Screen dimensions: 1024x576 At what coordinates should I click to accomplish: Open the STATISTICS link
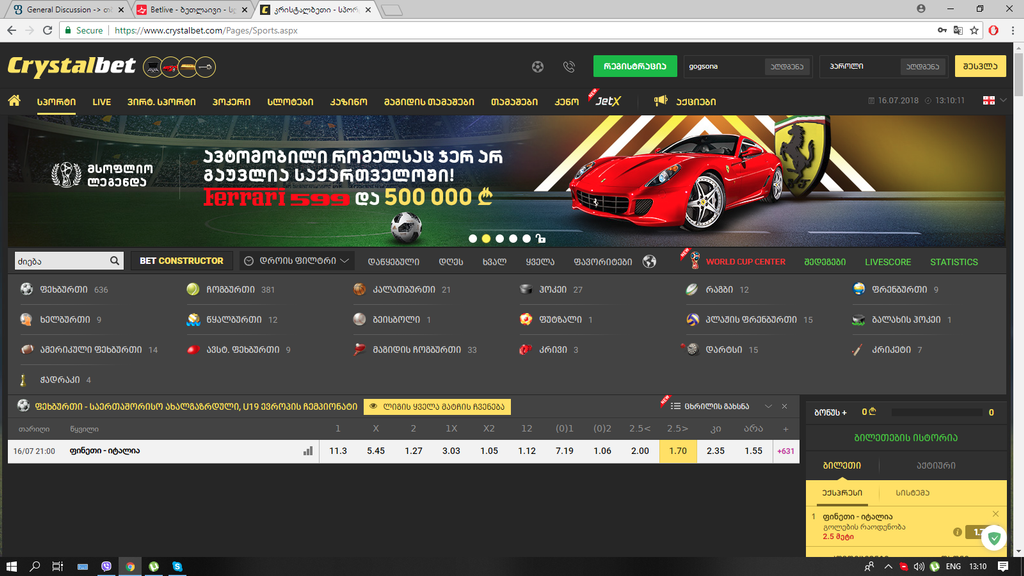(x=953, y=262)
